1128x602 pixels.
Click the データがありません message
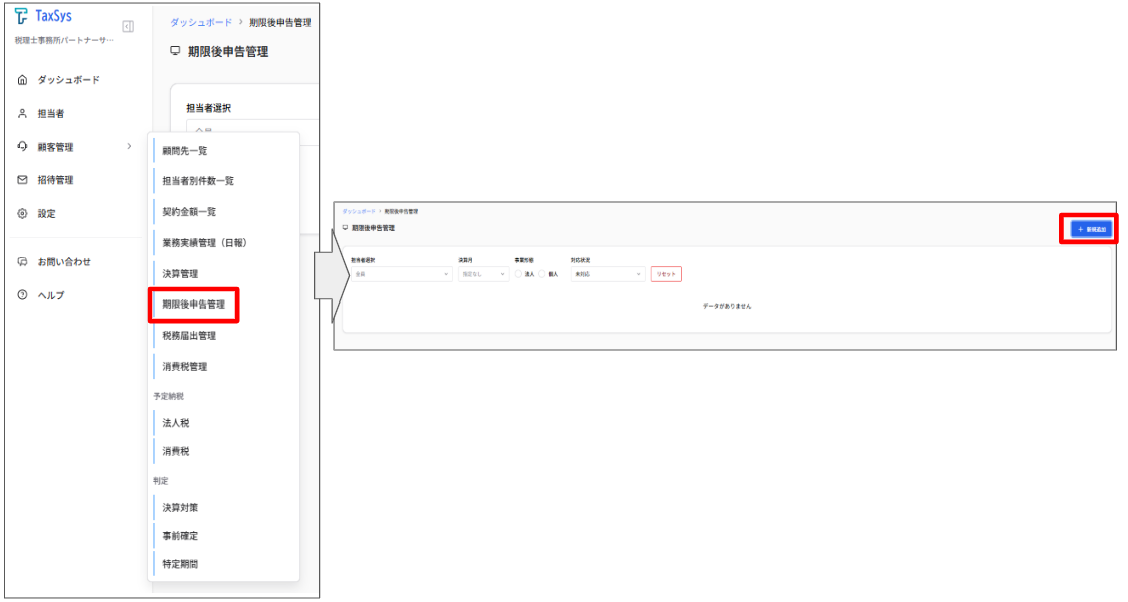coord(727,306)
